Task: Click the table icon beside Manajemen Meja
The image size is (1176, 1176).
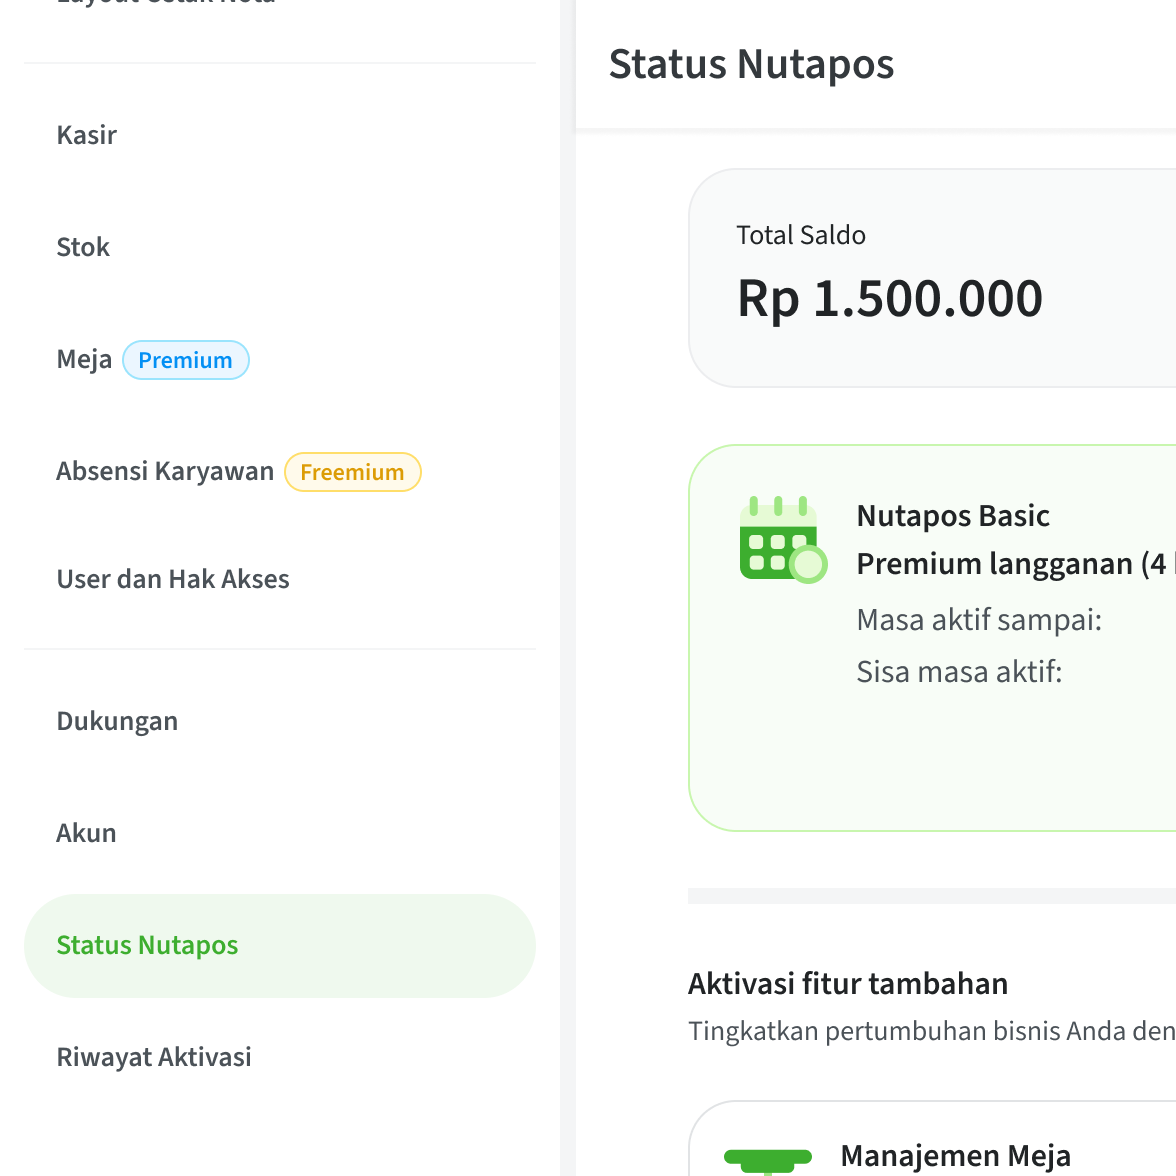Action: pos(770,1157)
